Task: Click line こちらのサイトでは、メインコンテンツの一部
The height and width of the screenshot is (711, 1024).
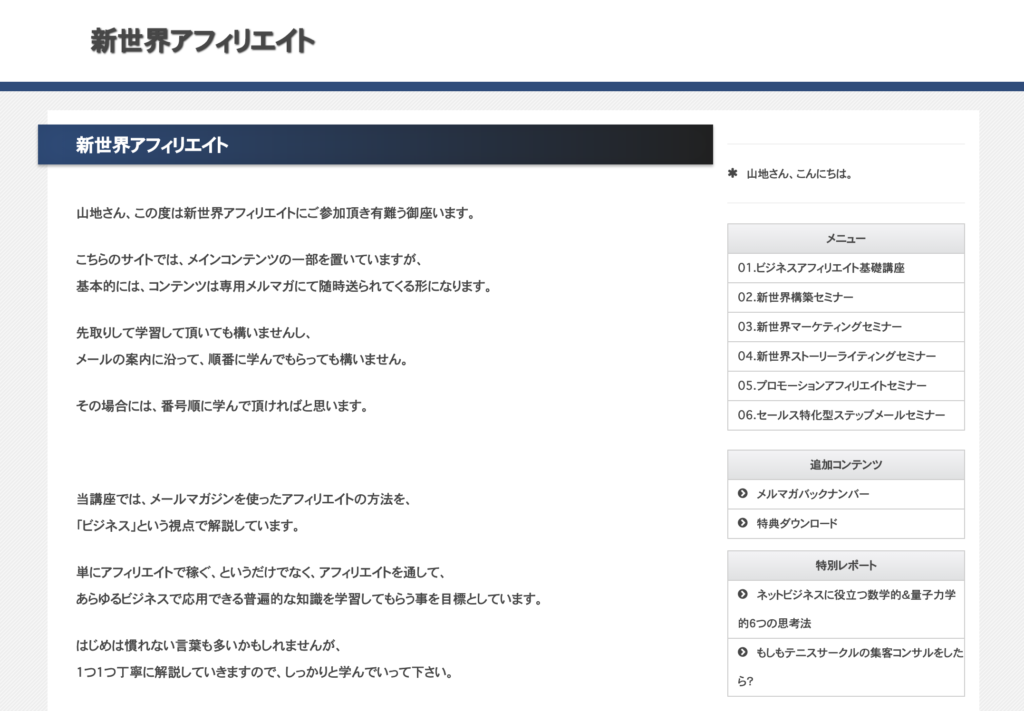Action: (249, 259)
